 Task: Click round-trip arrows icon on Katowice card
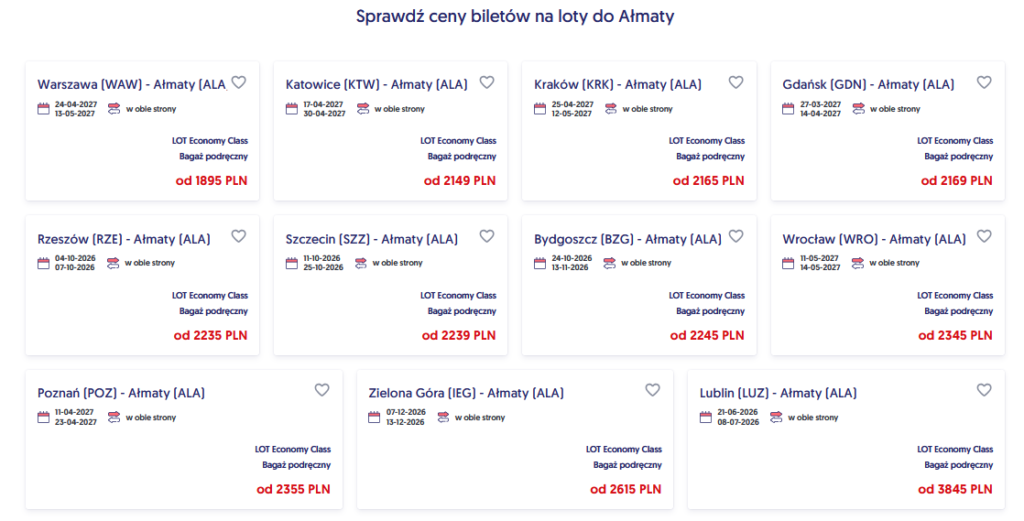click(362, 108)
